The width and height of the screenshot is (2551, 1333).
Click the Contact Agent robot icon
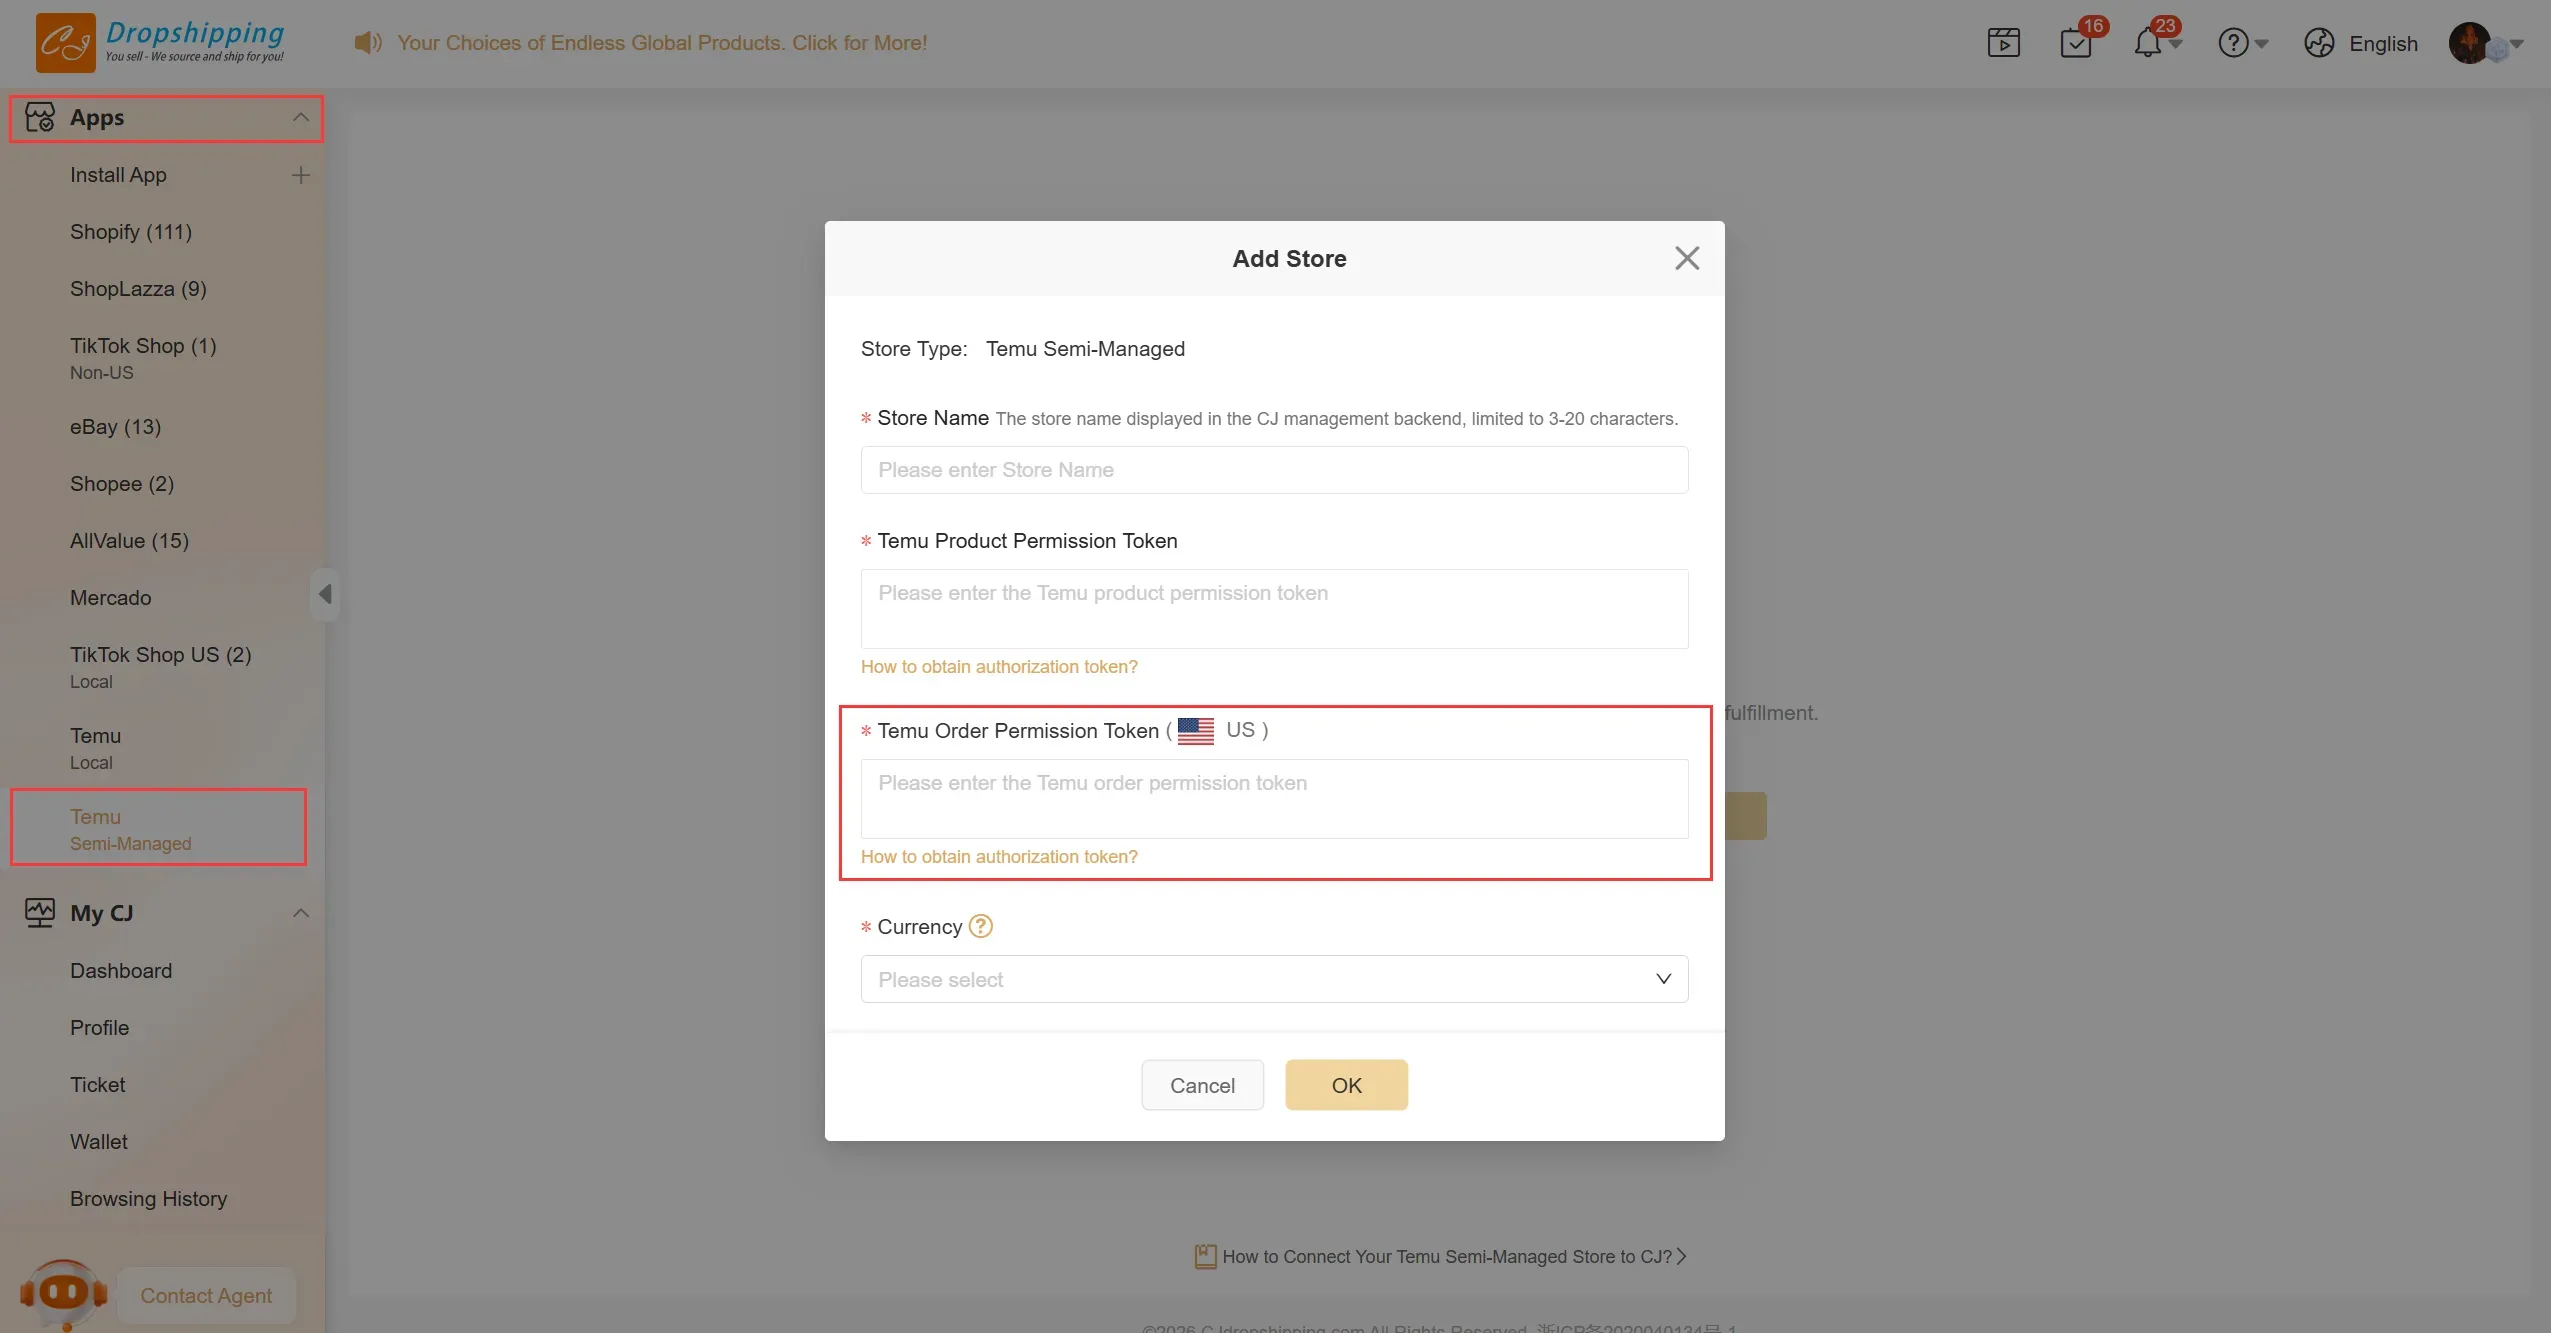point(64,1294)
